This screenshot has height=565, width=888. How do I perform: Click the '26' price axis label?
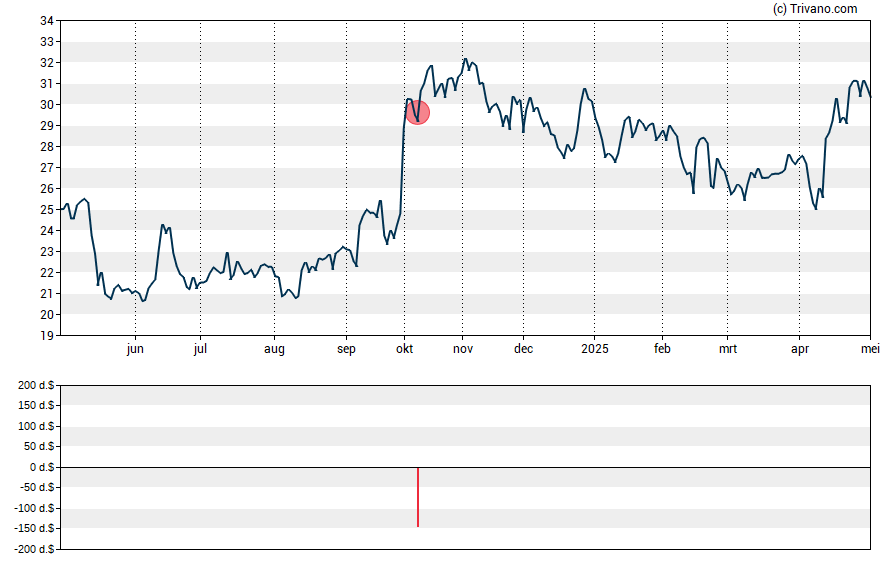pyautogui.click(x=46, y=189)
